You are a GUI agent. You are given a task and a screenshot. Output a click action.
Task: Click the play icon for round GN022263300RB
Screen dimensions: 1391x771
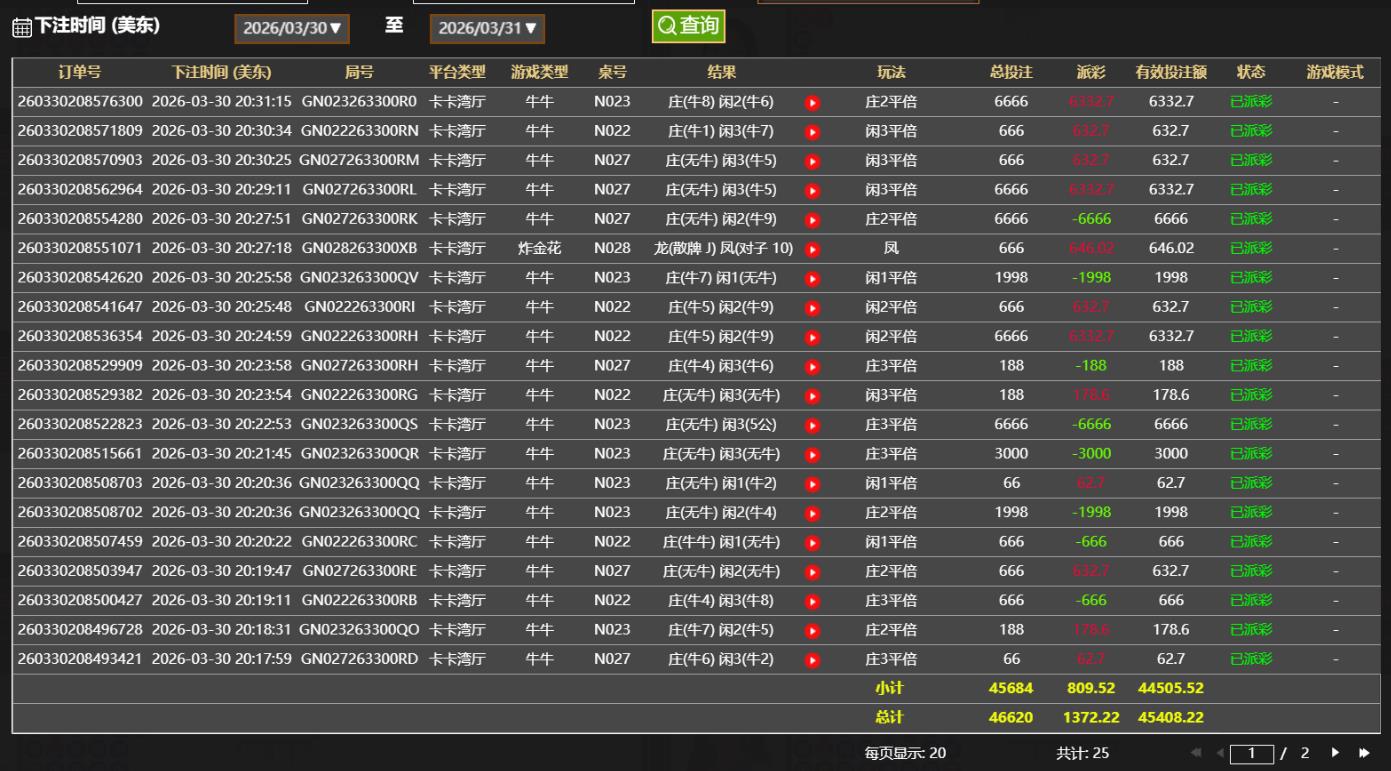point(813,600)
